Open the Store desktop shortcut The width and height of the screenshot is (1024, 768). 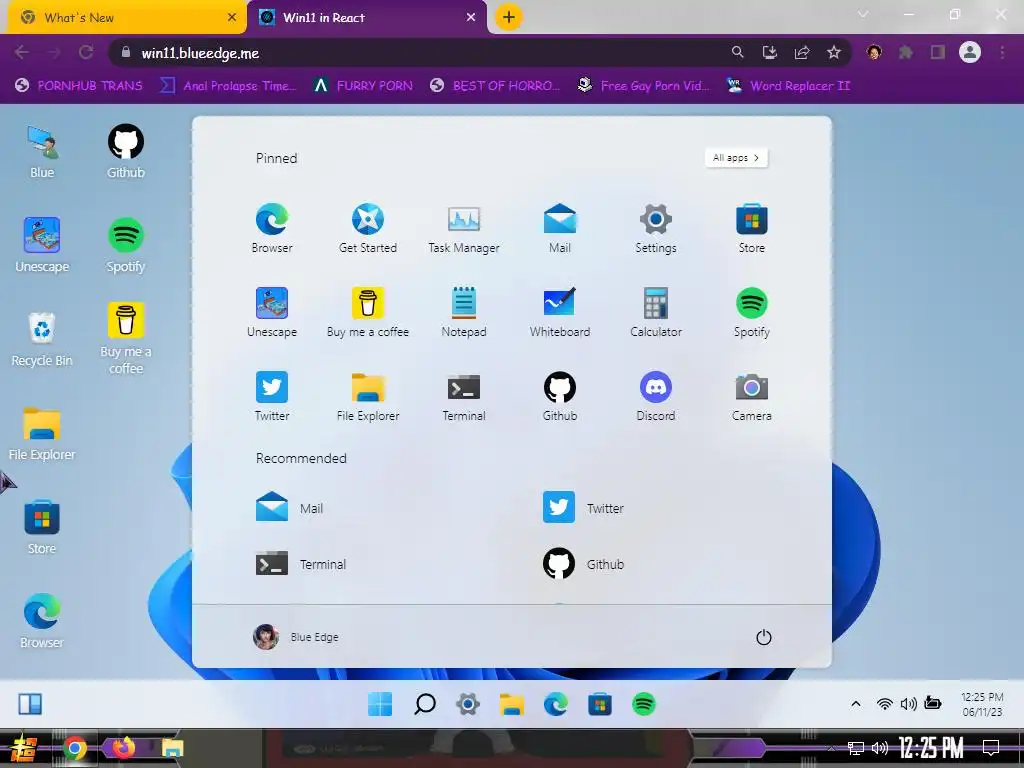[42, 528]
